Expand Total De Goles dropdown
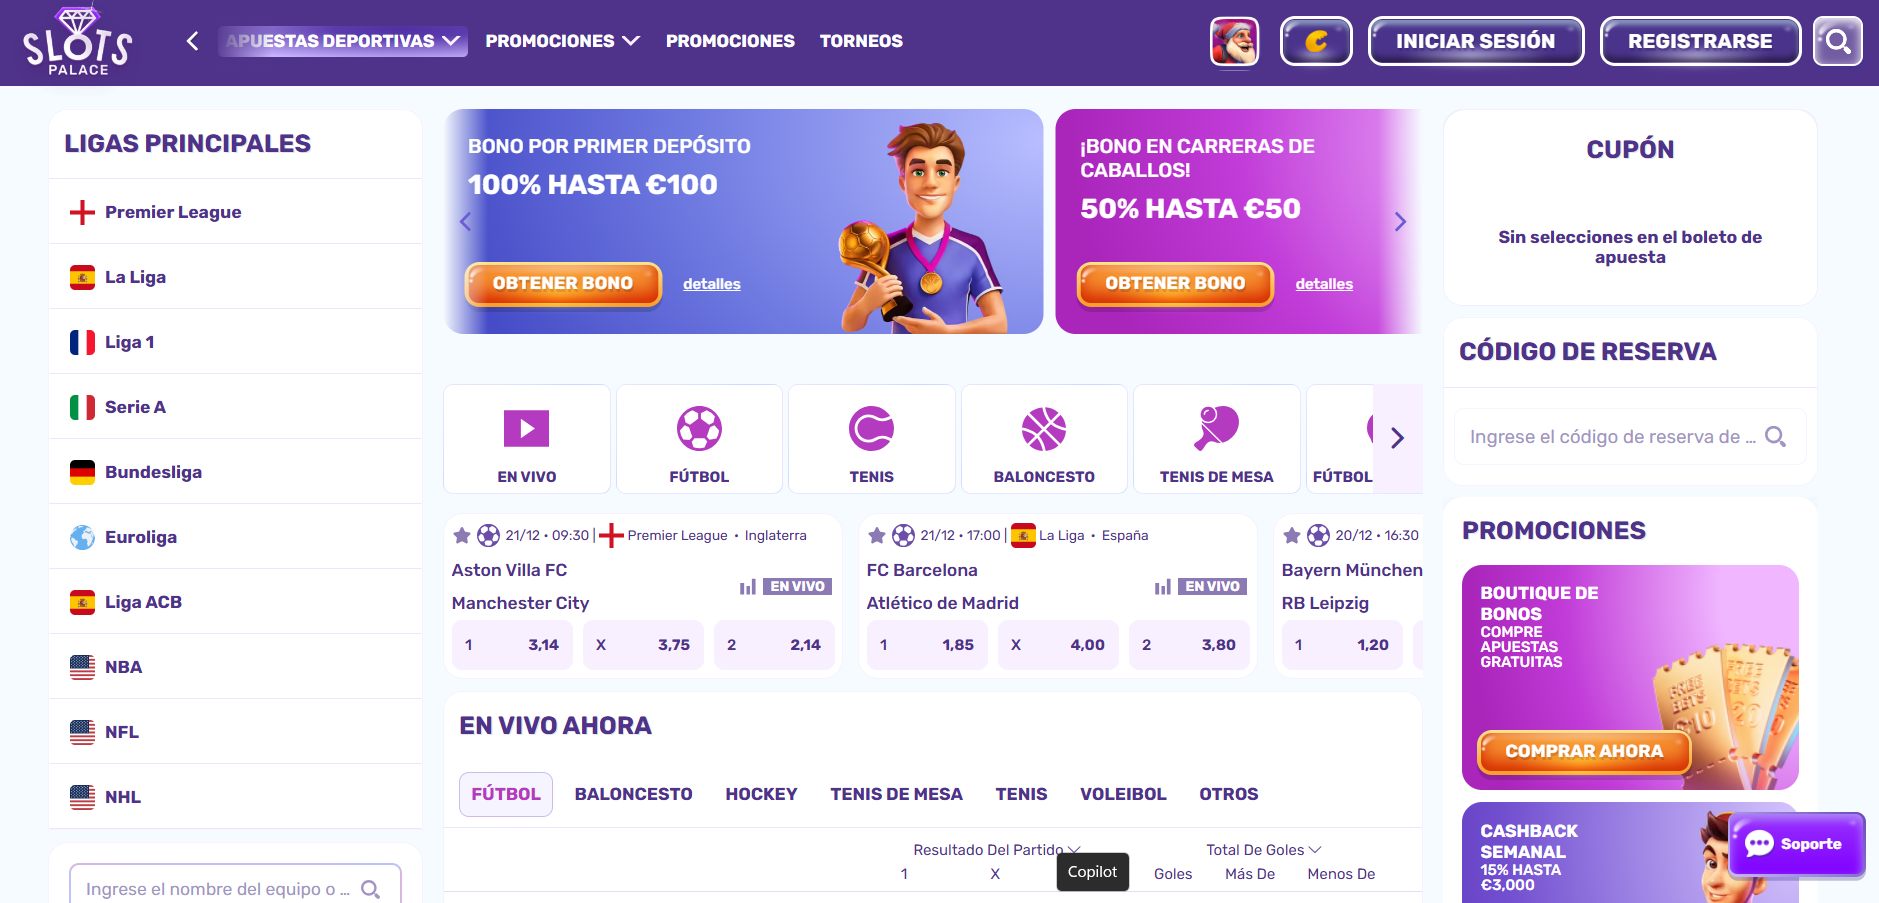 1264,850
